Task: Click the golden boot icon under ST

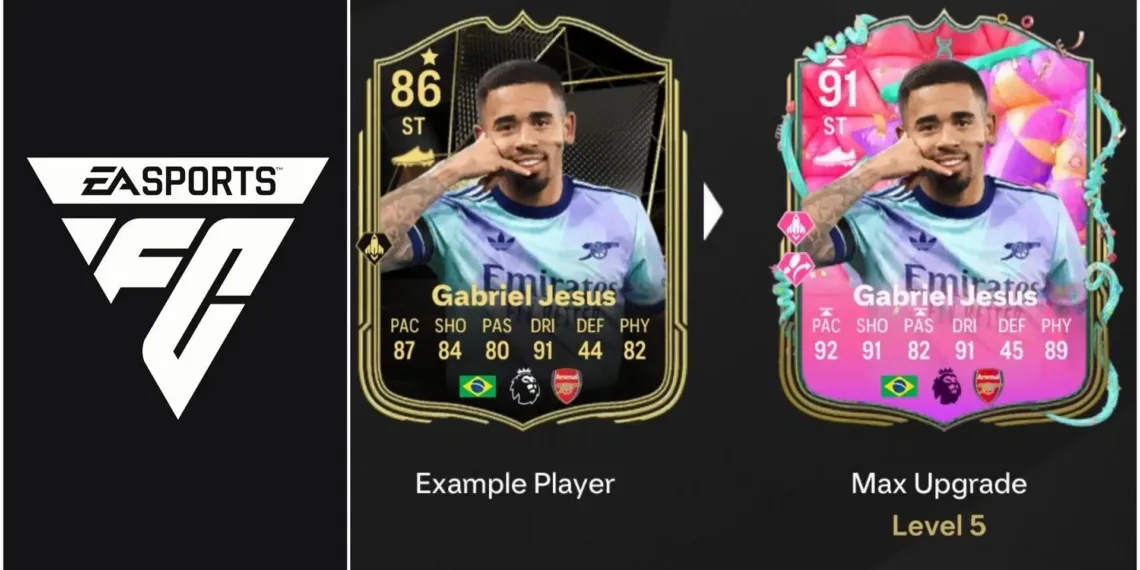Action: tap(412, 156)
